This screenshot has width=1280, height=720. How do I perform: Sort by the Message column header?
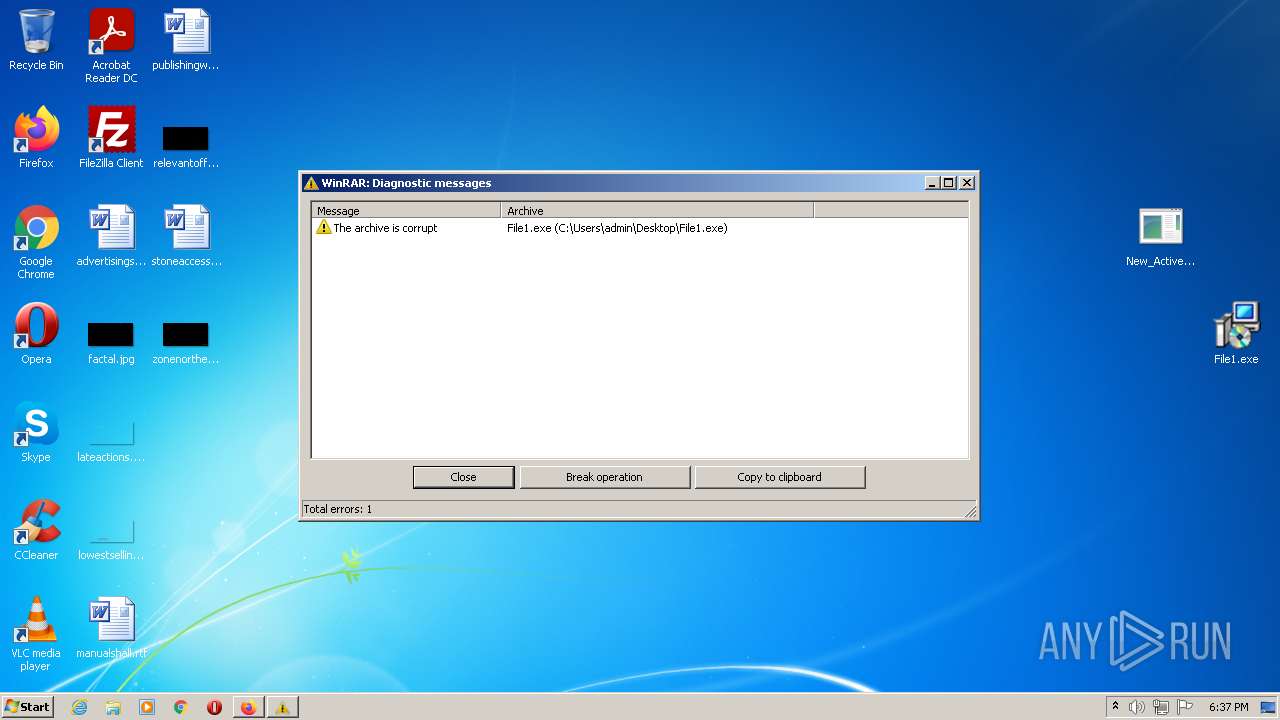coord(406,211)
